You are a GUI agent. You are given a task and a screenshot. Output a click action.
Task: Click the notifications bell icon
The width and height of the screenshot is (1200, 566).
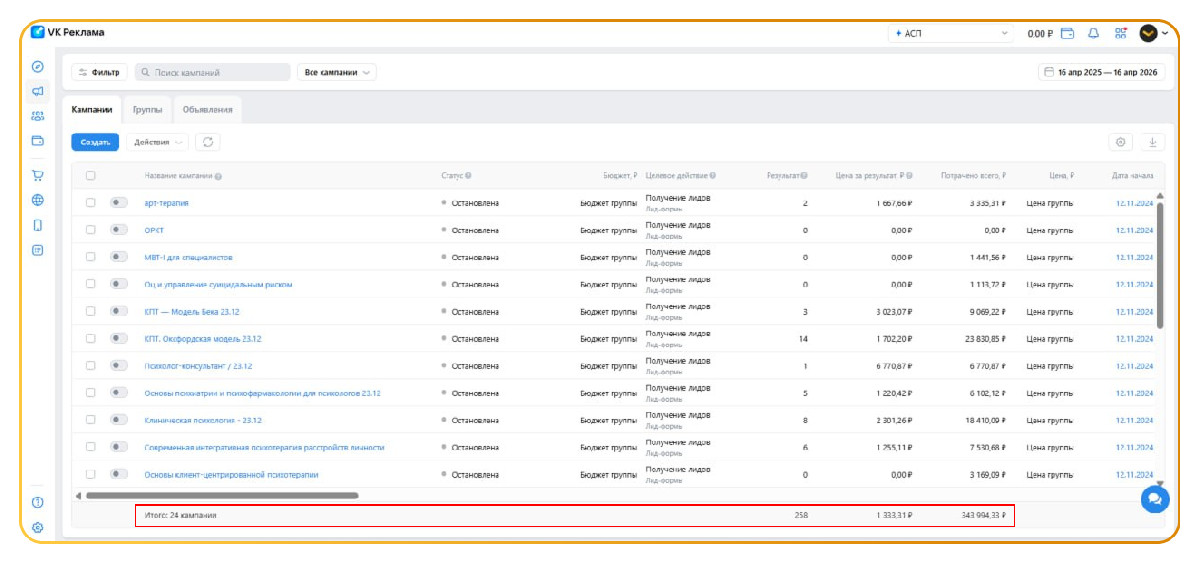(x=1093, y=33)
